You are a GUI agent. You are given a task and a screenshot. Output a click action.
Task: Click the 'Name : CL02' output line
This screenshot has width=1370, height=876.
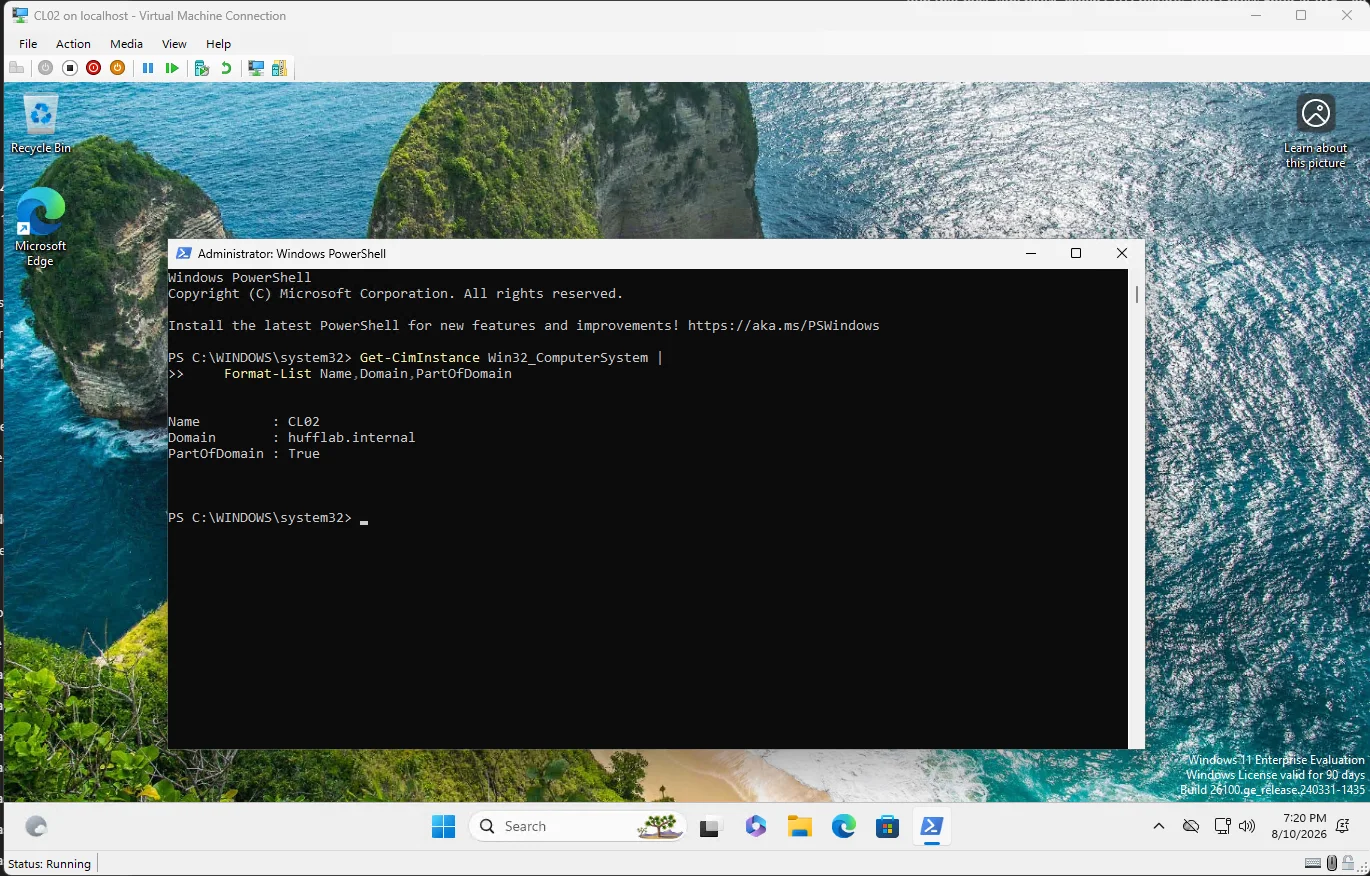244,422
